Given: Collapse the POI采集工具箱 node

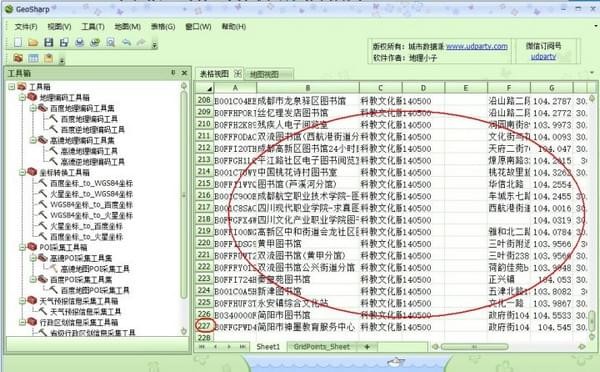Looking at the screenshot, I should 22,248.
